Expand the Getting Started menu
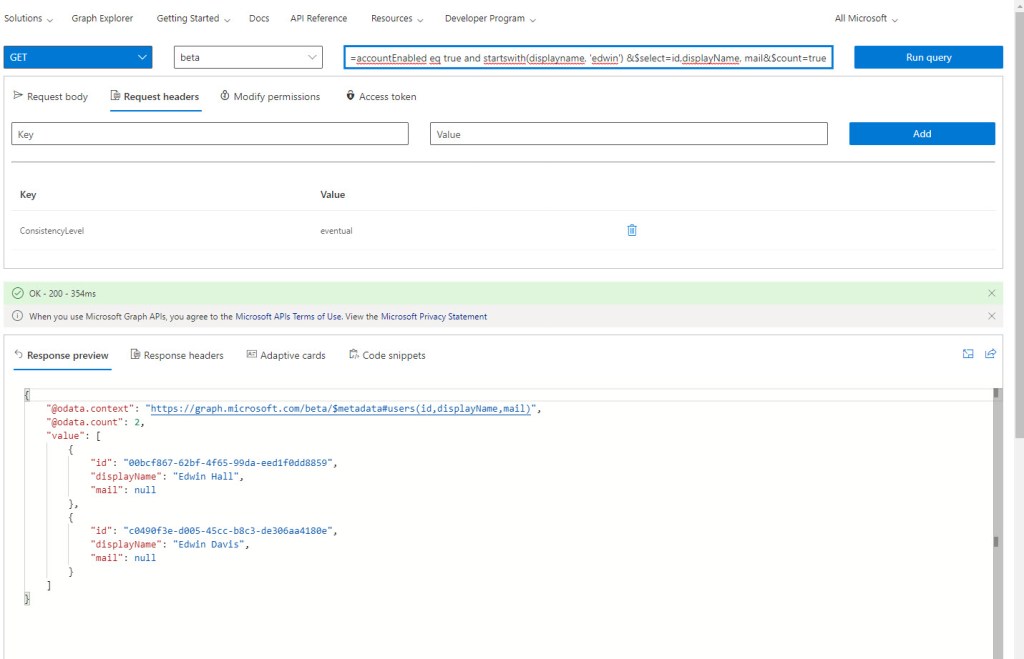The image size is (1024, 659). click(x=193, y=19)
